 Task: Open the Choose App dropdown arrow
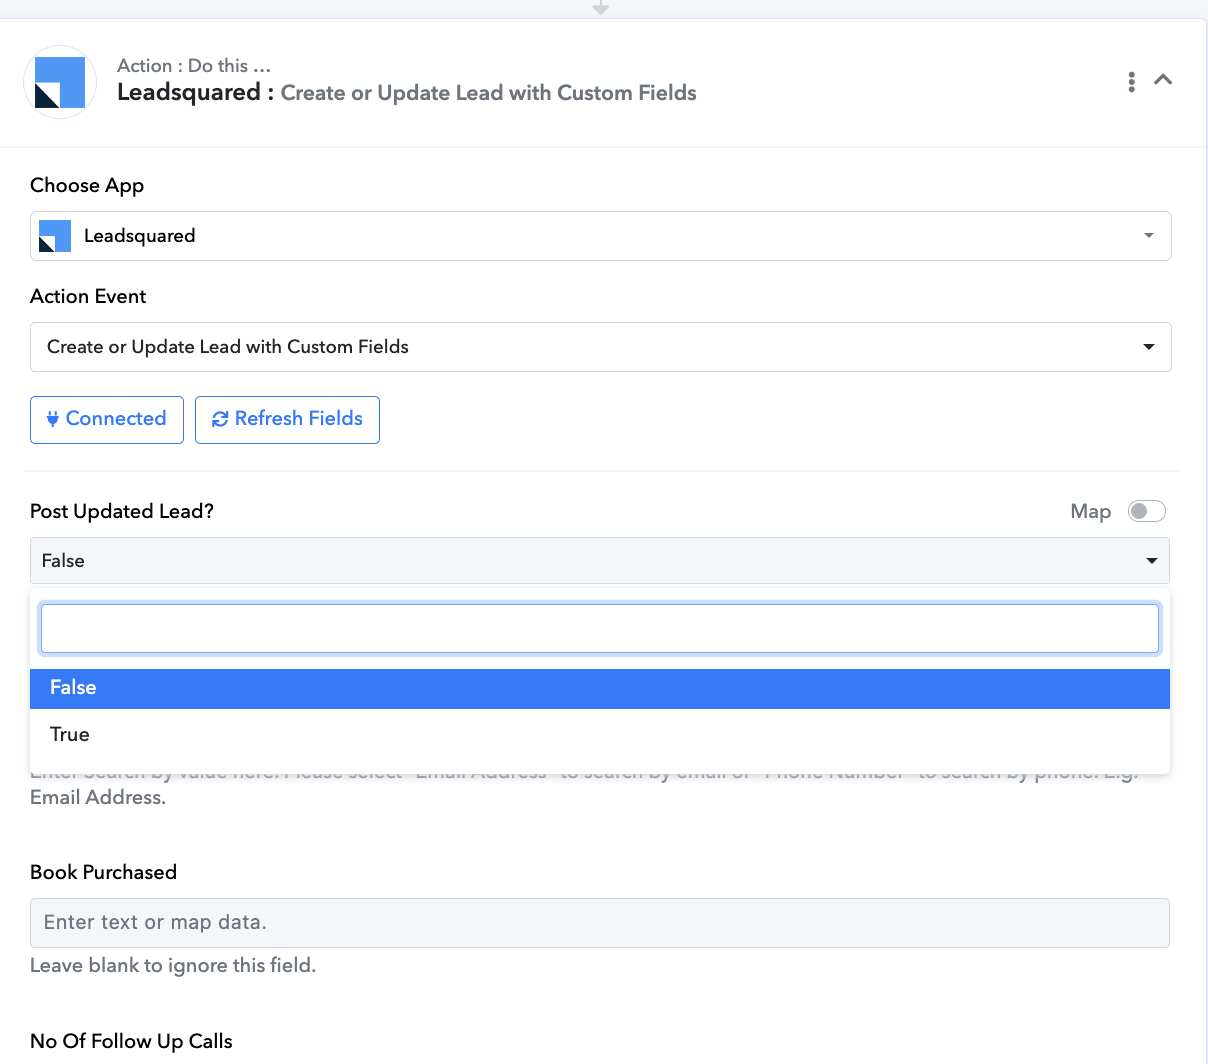point(1148,236)
